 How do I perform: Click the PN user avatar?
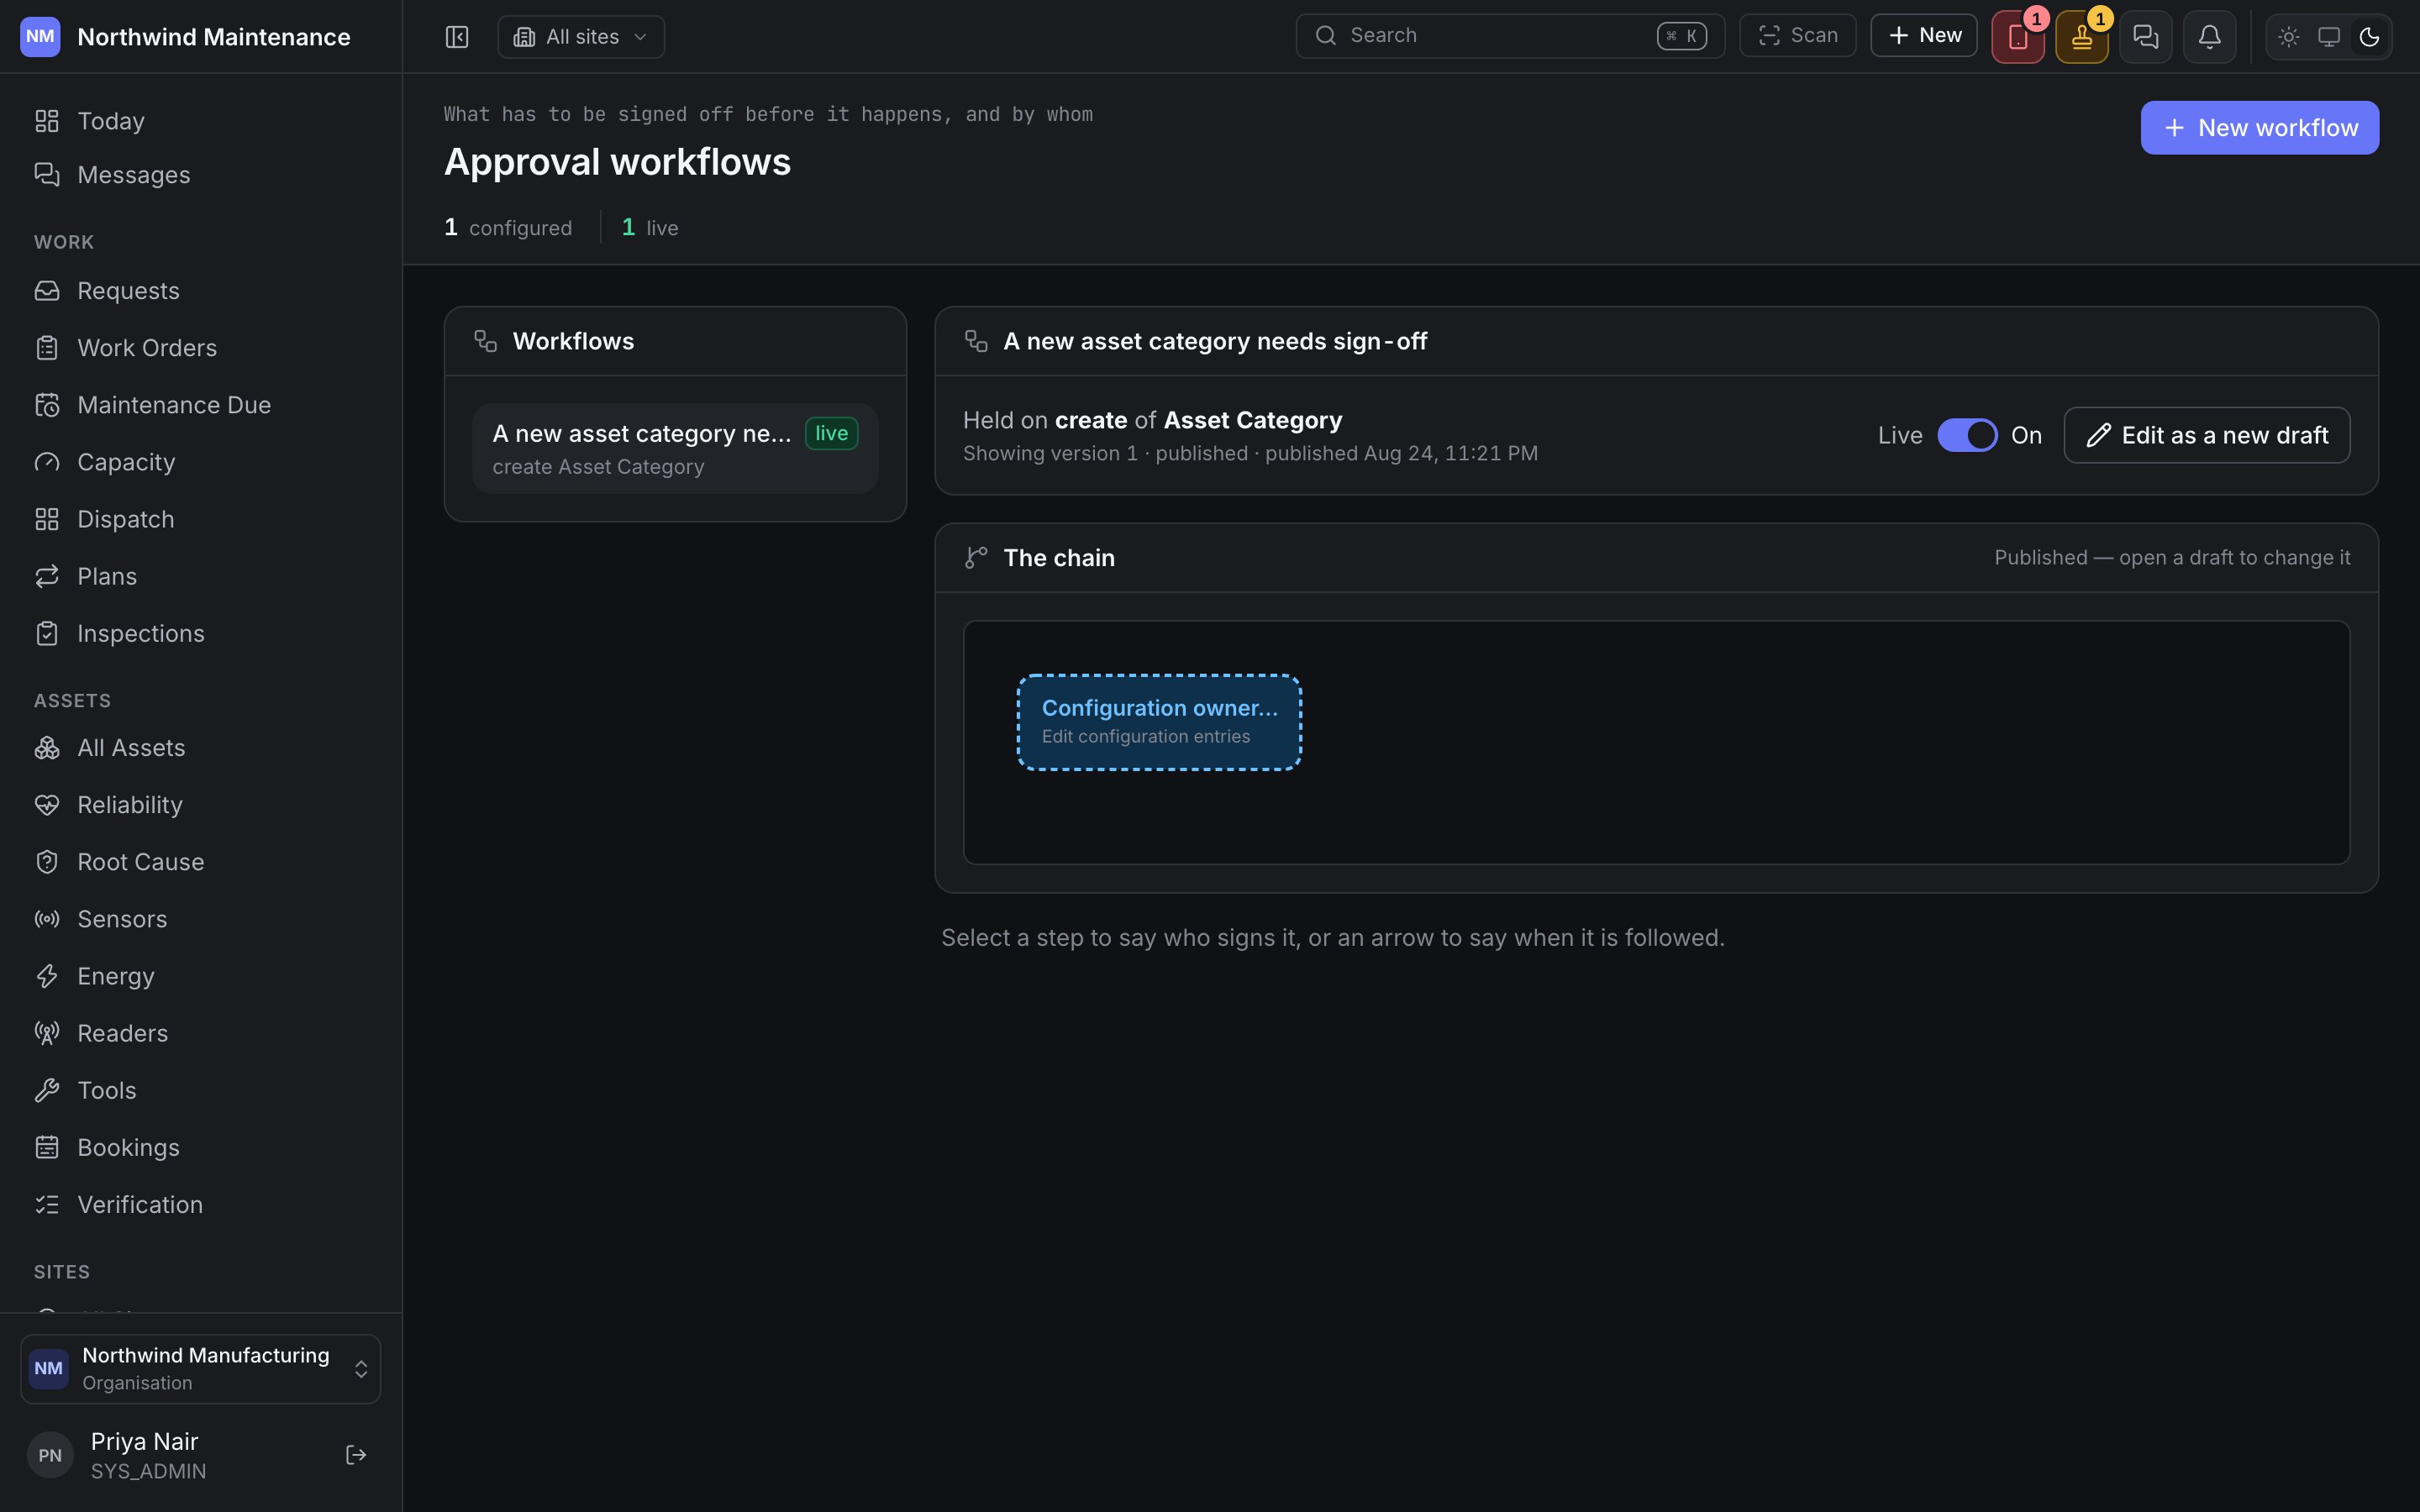pyautogui.click(x=50, y=1455)
